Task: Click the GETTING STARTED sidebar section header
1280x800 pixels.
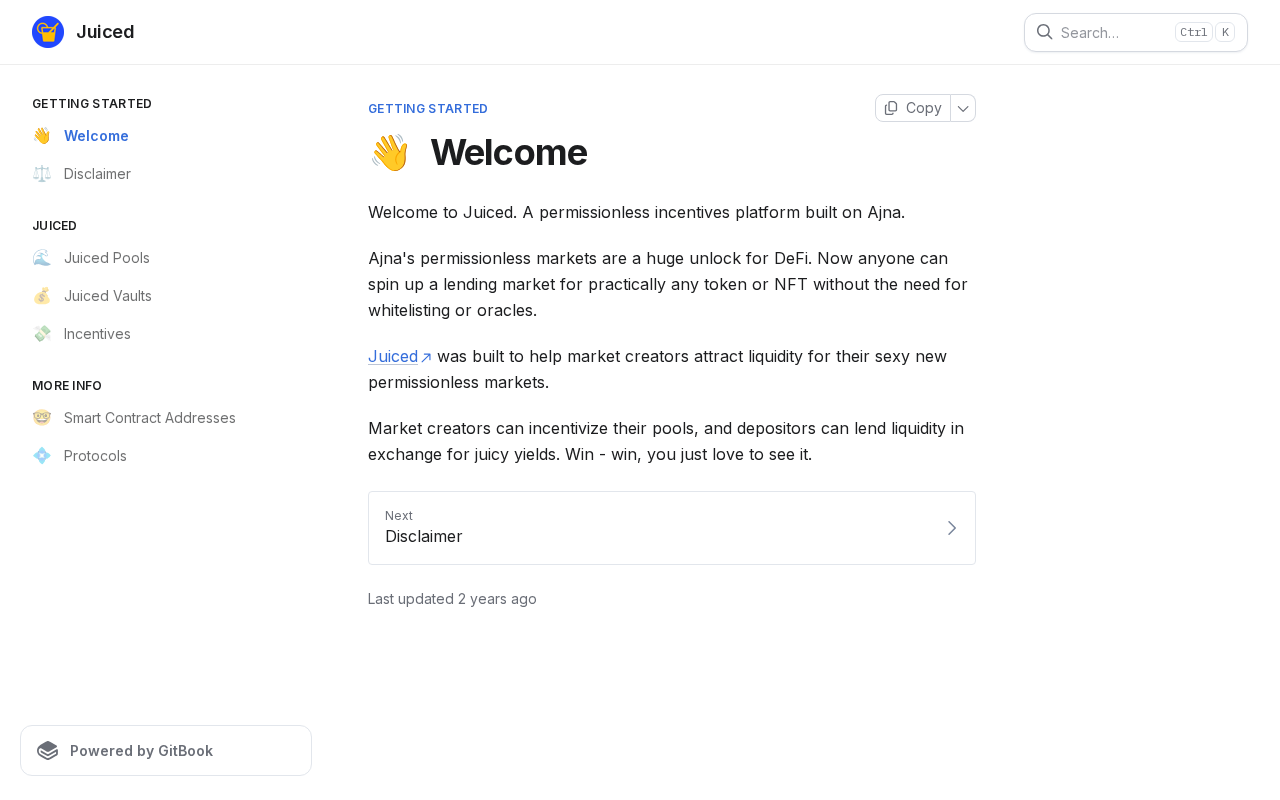Action: pos(92,104)
